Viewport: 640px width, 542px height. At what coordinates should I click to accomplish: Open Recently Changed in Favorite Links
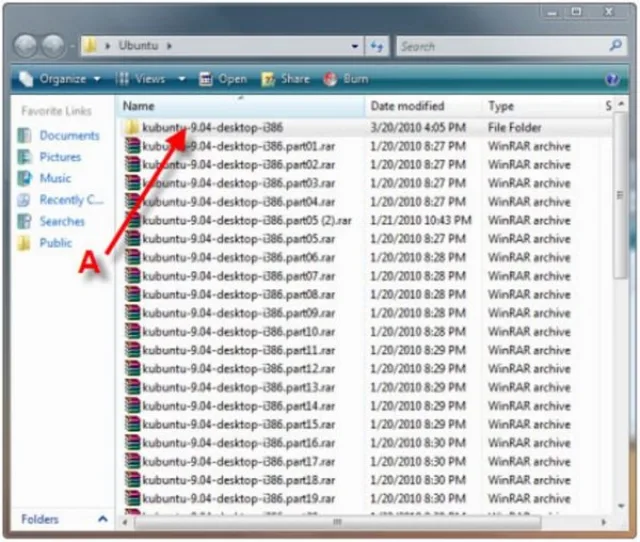tap(71, 200)
